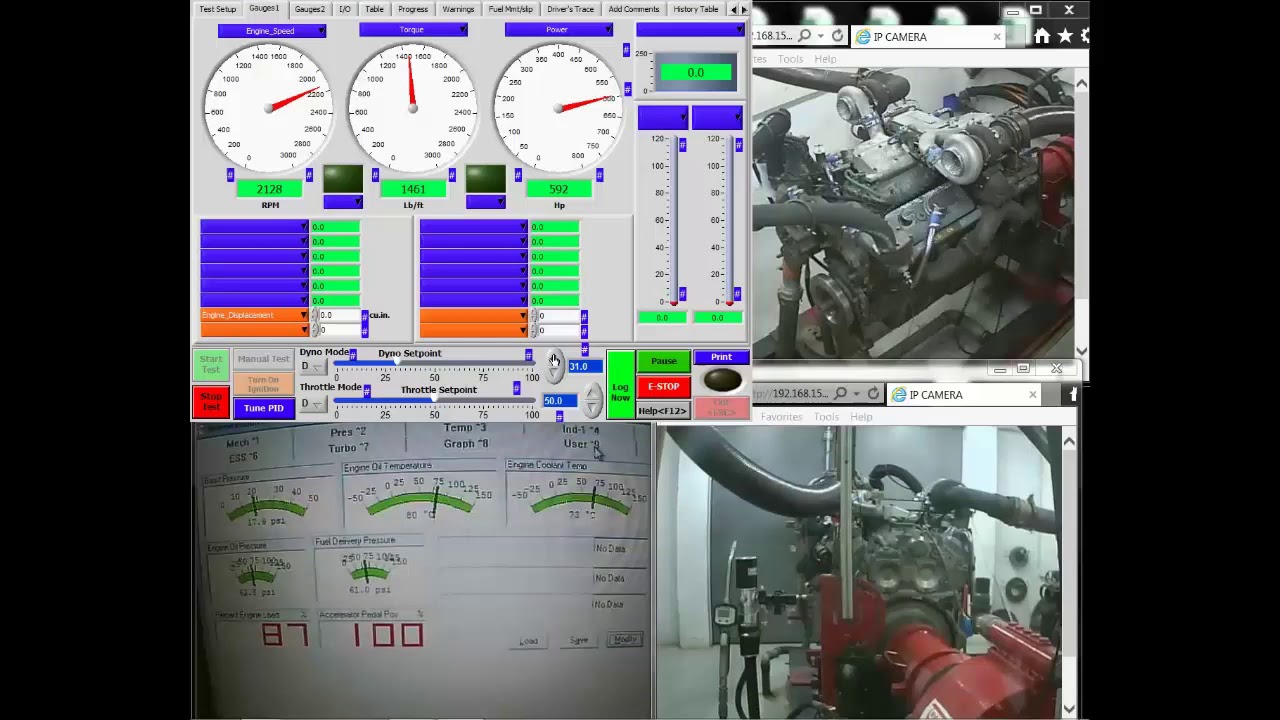
Task: Click hash scale button left of RPM readout
Action: [231, 176]
